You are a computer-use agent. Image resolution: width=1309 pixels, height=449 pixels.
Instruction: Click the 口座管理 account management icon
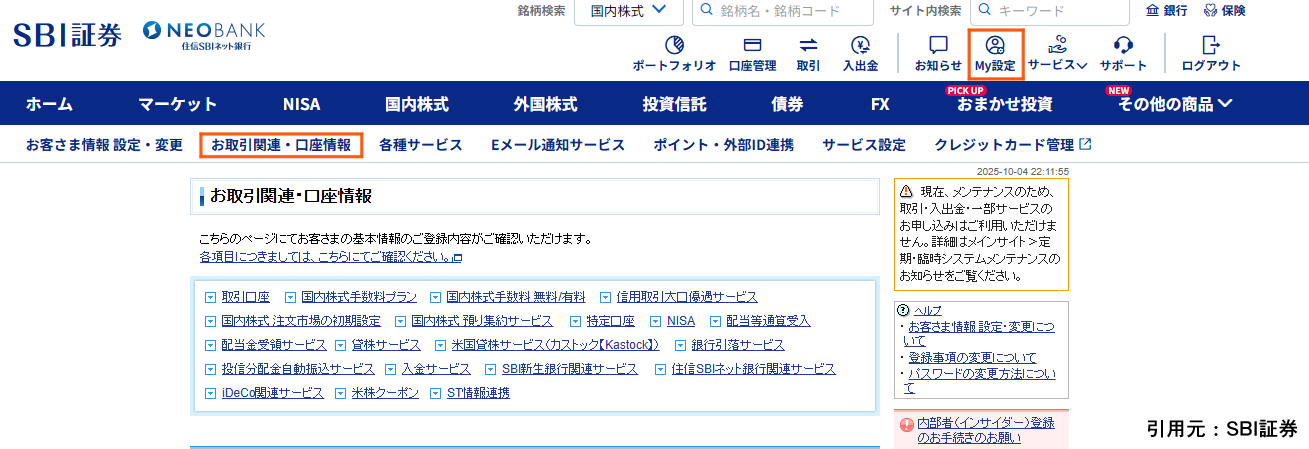(752, 46)
